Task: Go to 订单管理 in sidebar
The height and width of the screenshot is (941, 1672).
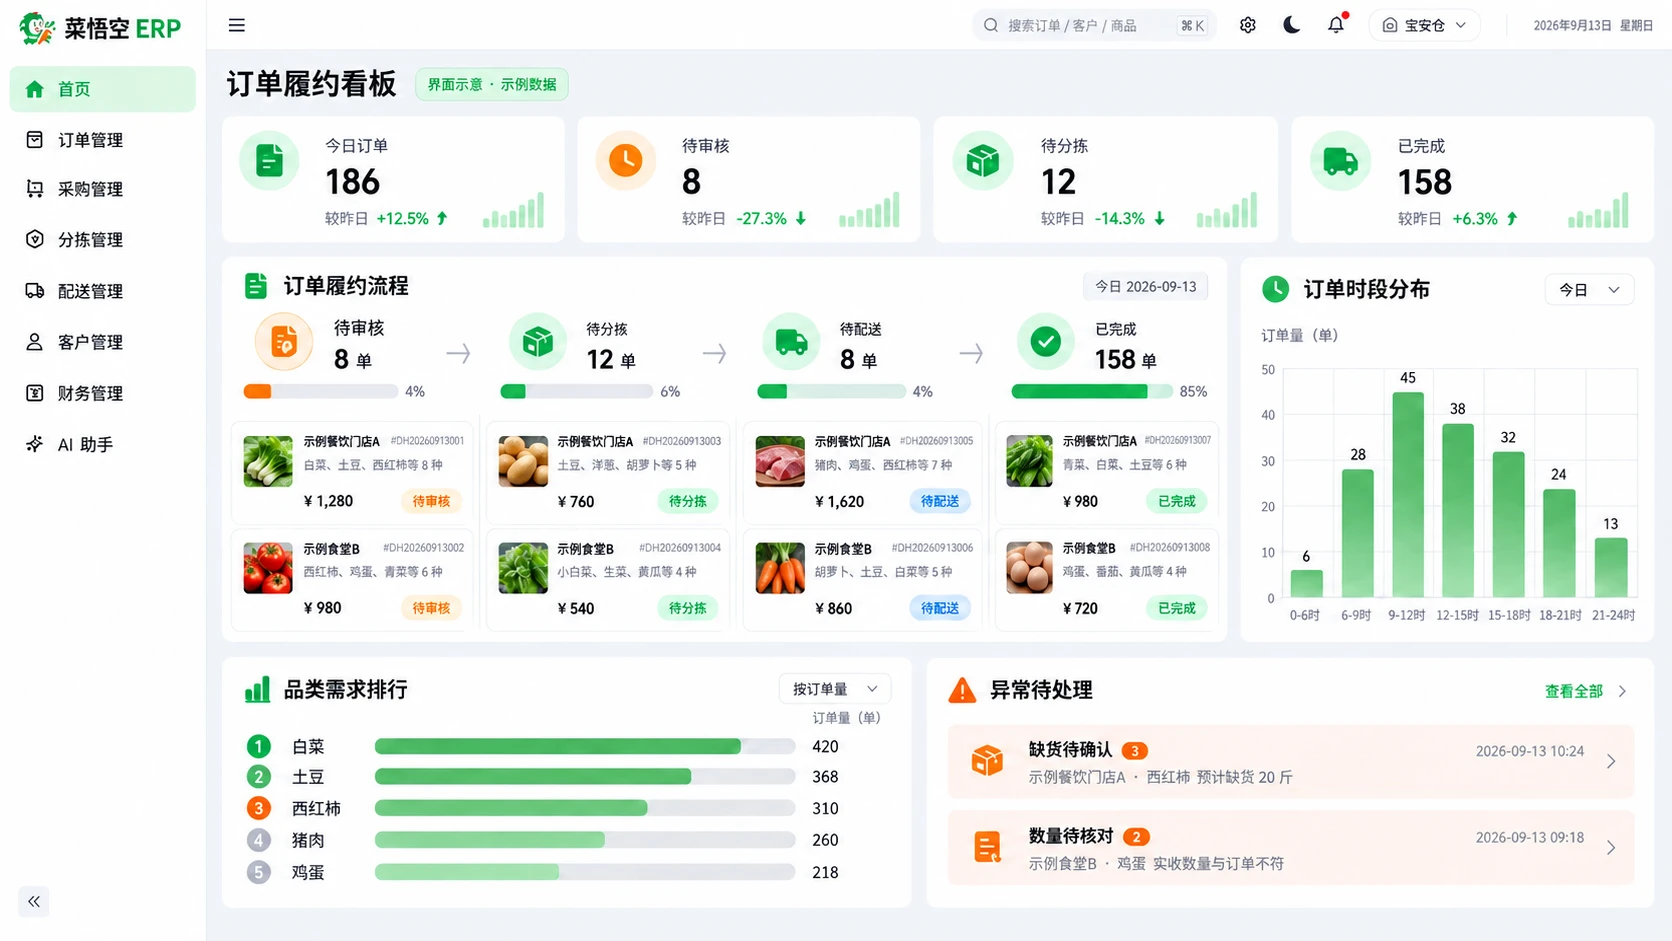Action: (103, 140)
